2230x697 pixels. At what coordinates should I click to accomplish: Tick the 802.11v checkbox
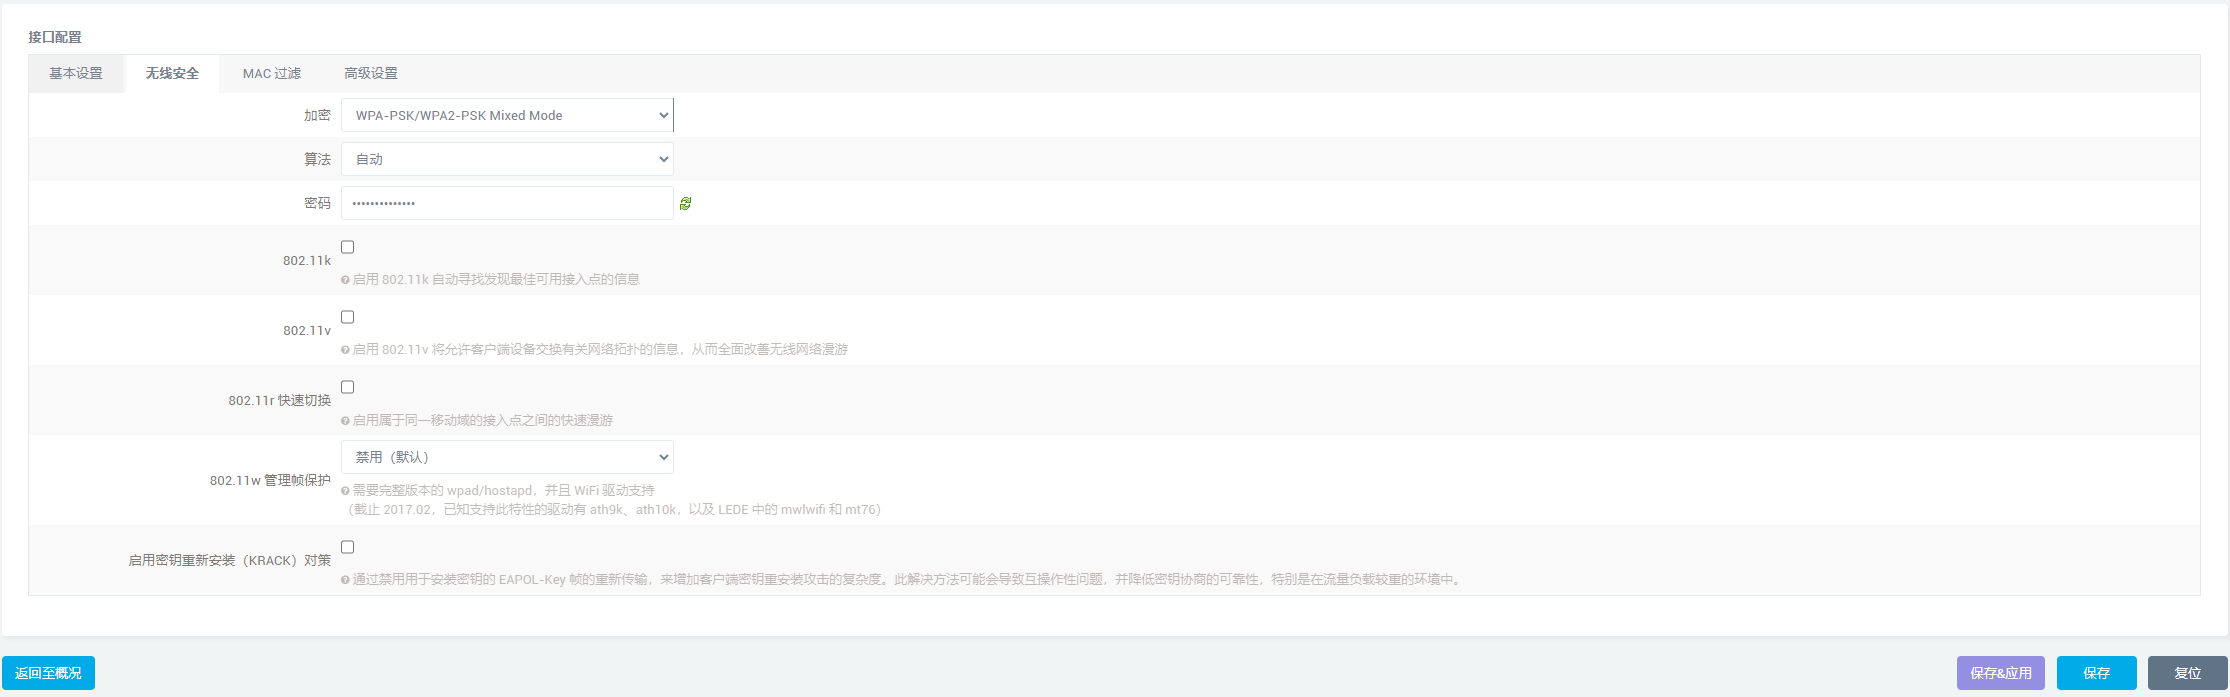click(348, 317)
